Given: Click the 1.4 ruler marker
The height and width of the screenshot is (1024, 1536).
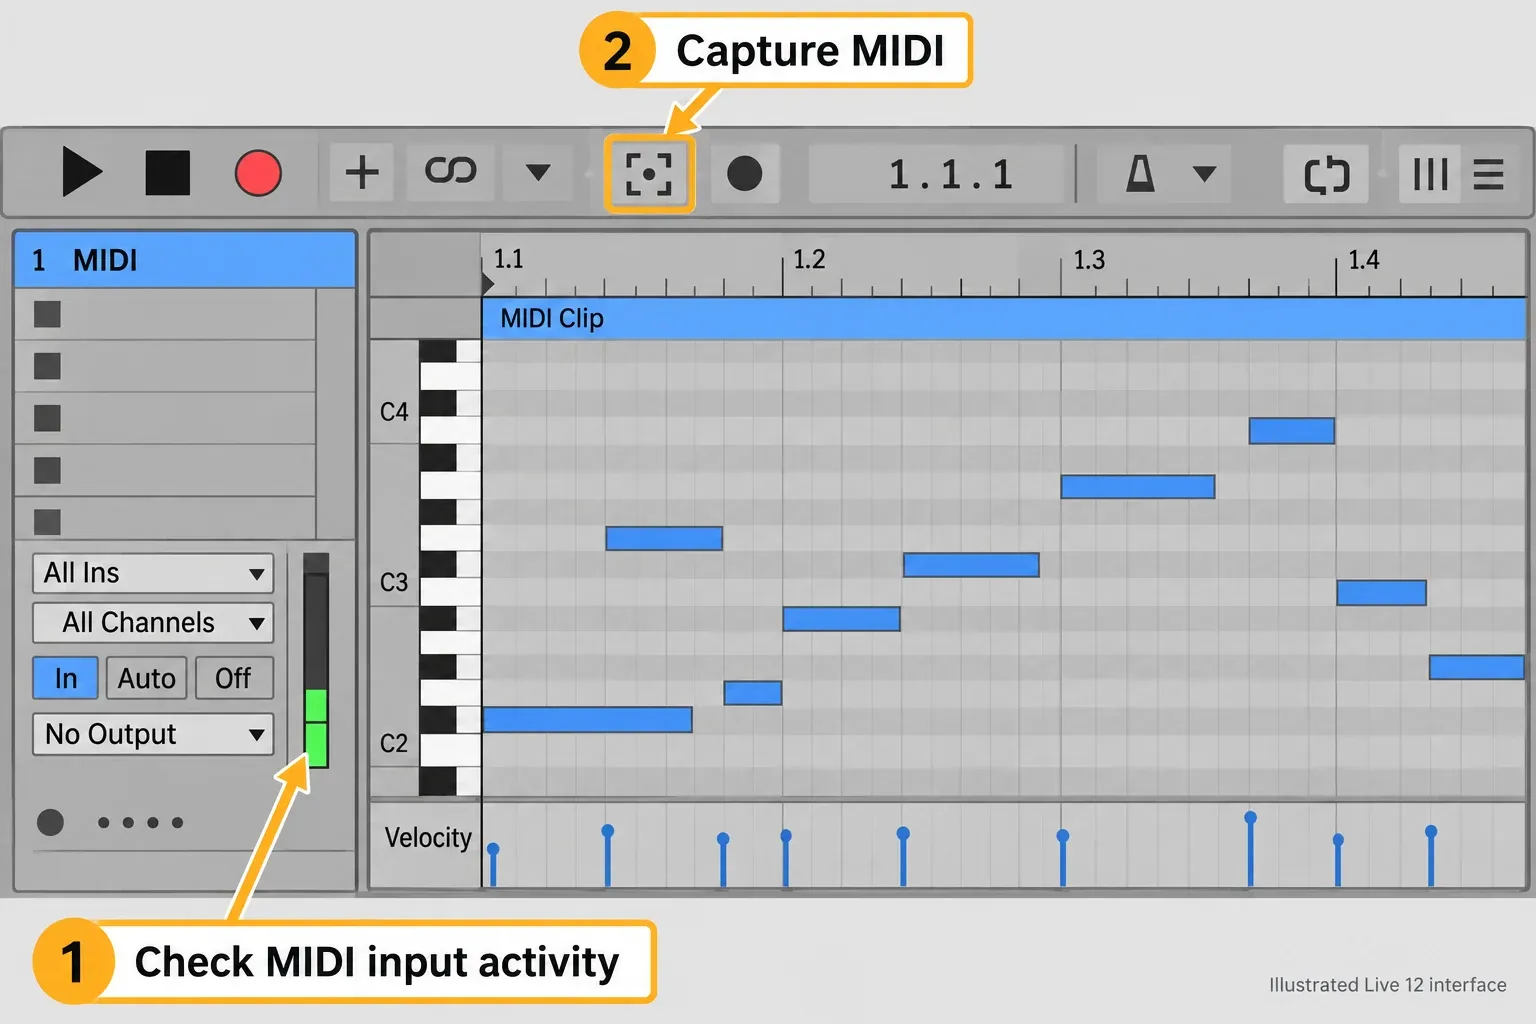Looking at the screenshot, I should [x=1363, y=260].
